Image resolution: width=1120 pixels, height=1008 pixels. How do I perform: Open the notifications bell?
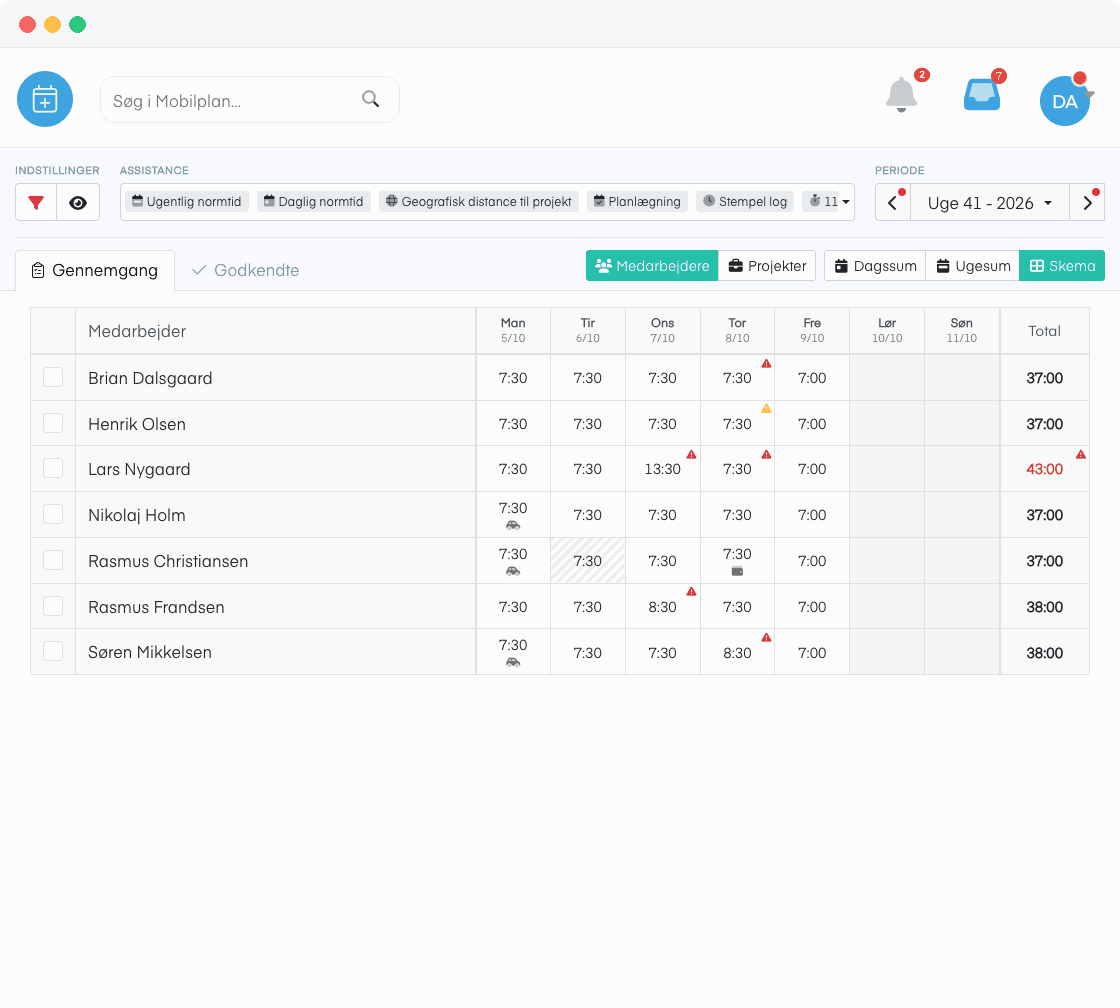[901, 94]
